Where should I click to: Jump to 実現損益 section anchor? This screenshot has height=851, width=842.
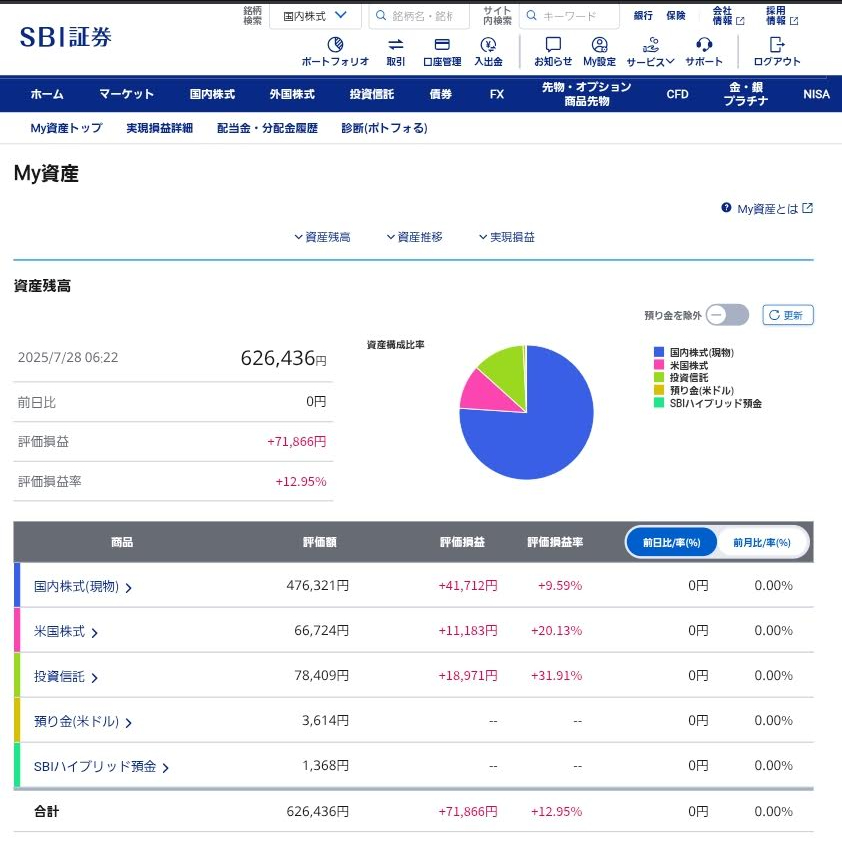coord(507,237)
